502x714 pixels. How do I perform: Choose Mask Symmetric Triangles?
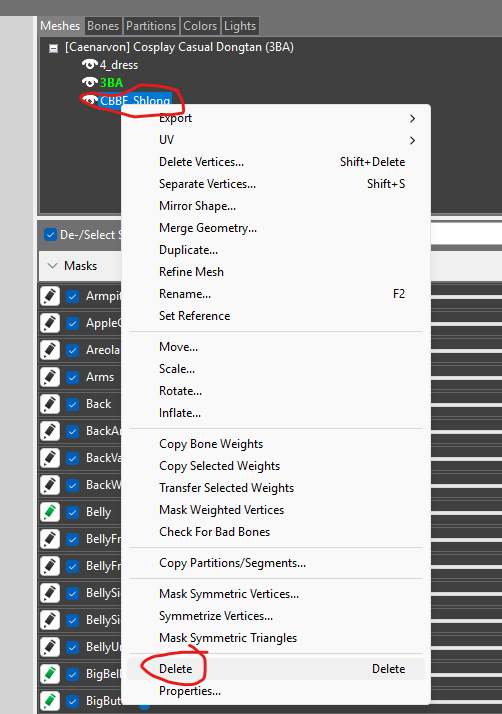pos(276,638)
